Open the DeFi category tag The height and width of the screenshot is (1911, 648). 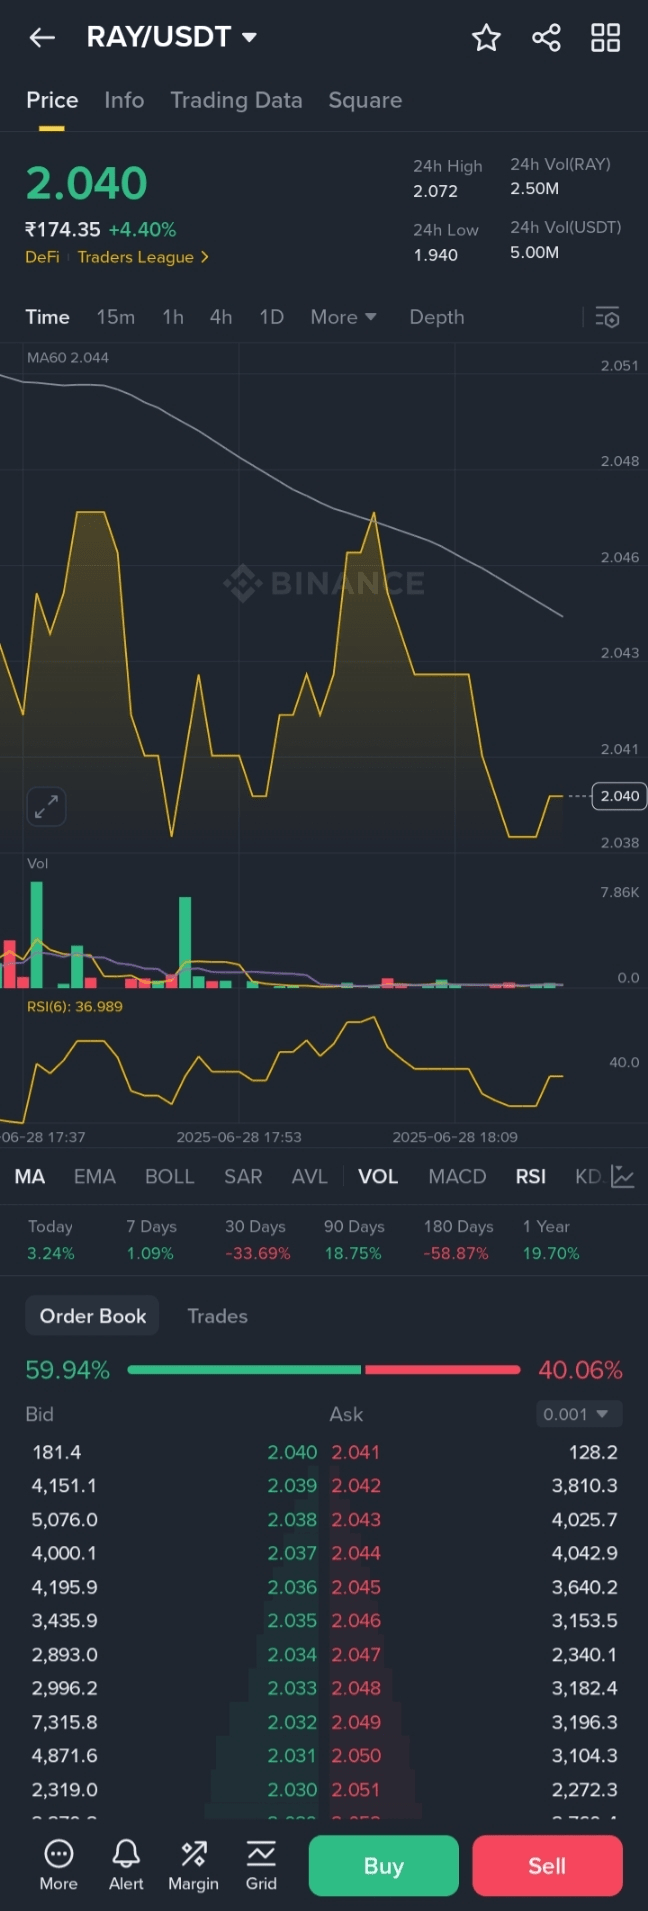(x=42, y=257)
